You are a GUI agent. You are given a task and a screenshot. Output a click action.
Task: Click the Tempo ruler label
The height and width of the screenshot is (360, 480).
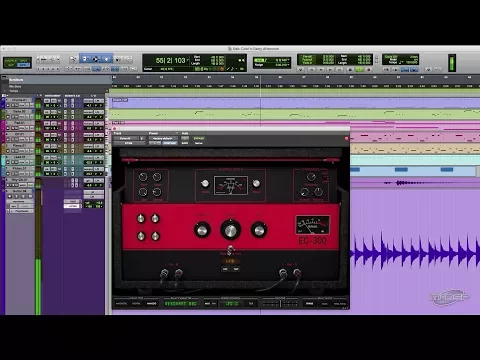(14, 91)
